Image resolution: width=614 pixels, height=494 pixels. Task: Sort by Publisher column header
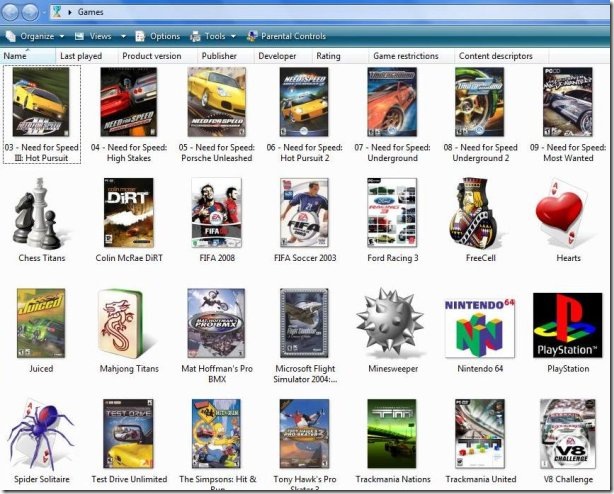tap(225, 56)
